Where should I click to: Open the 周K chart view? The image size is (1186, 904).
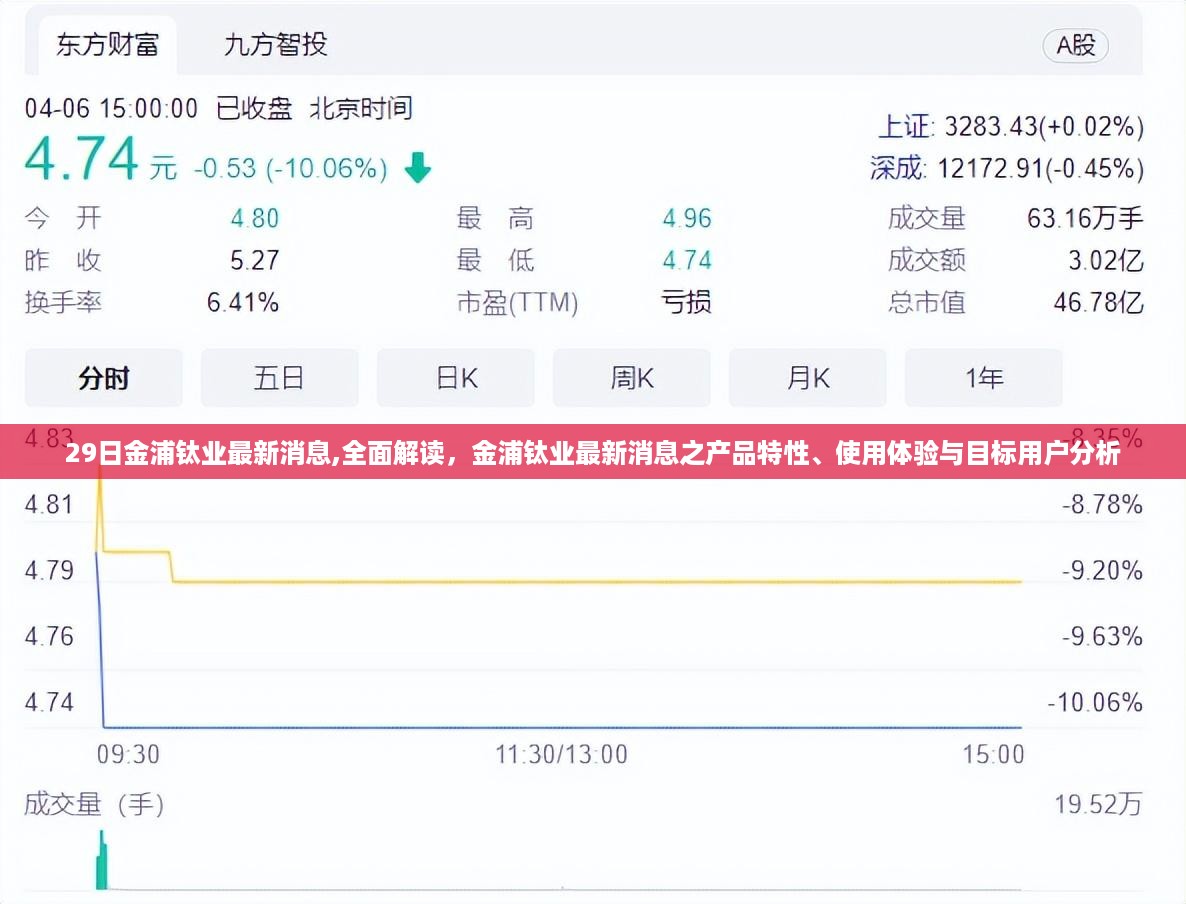[632, 378]
